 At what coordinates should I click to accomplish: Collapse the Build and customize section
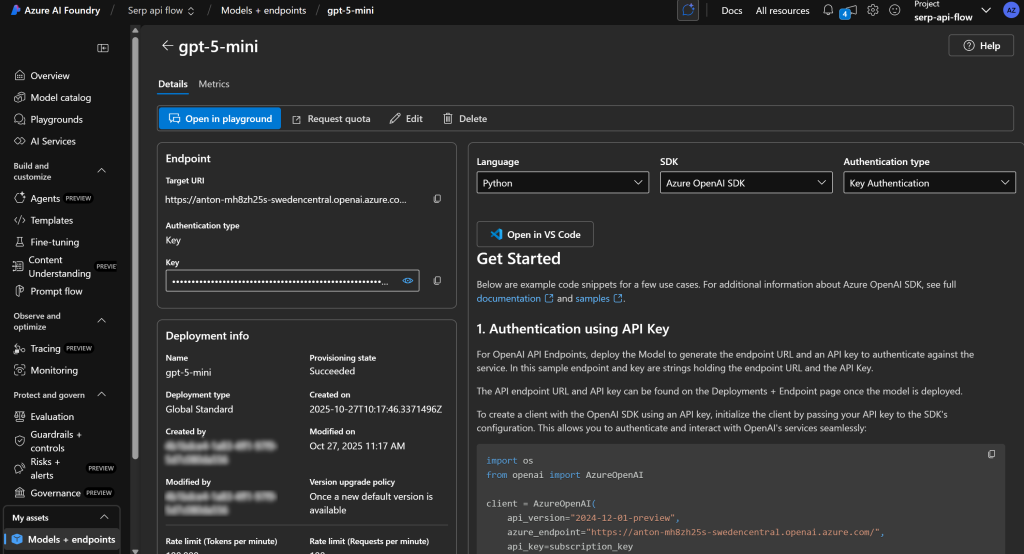102,171
